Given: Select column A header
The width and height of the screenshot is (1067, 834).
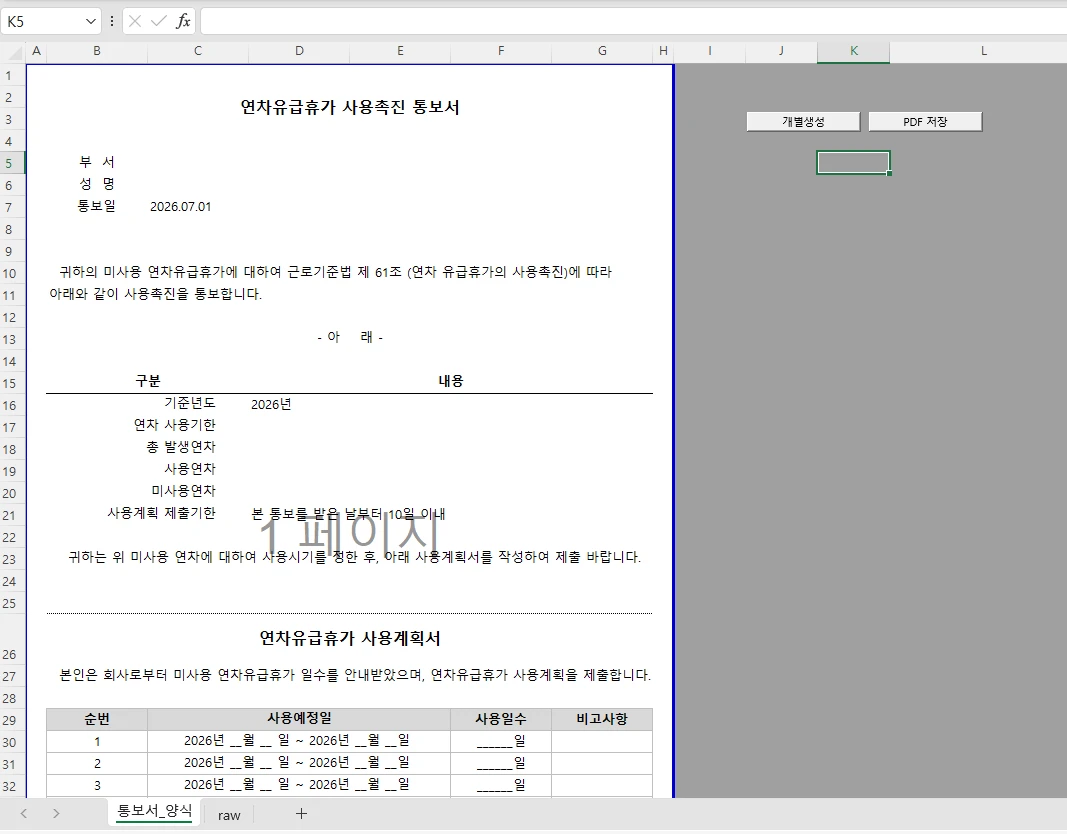Looking at the screenshot, I should tap(36, 51).
